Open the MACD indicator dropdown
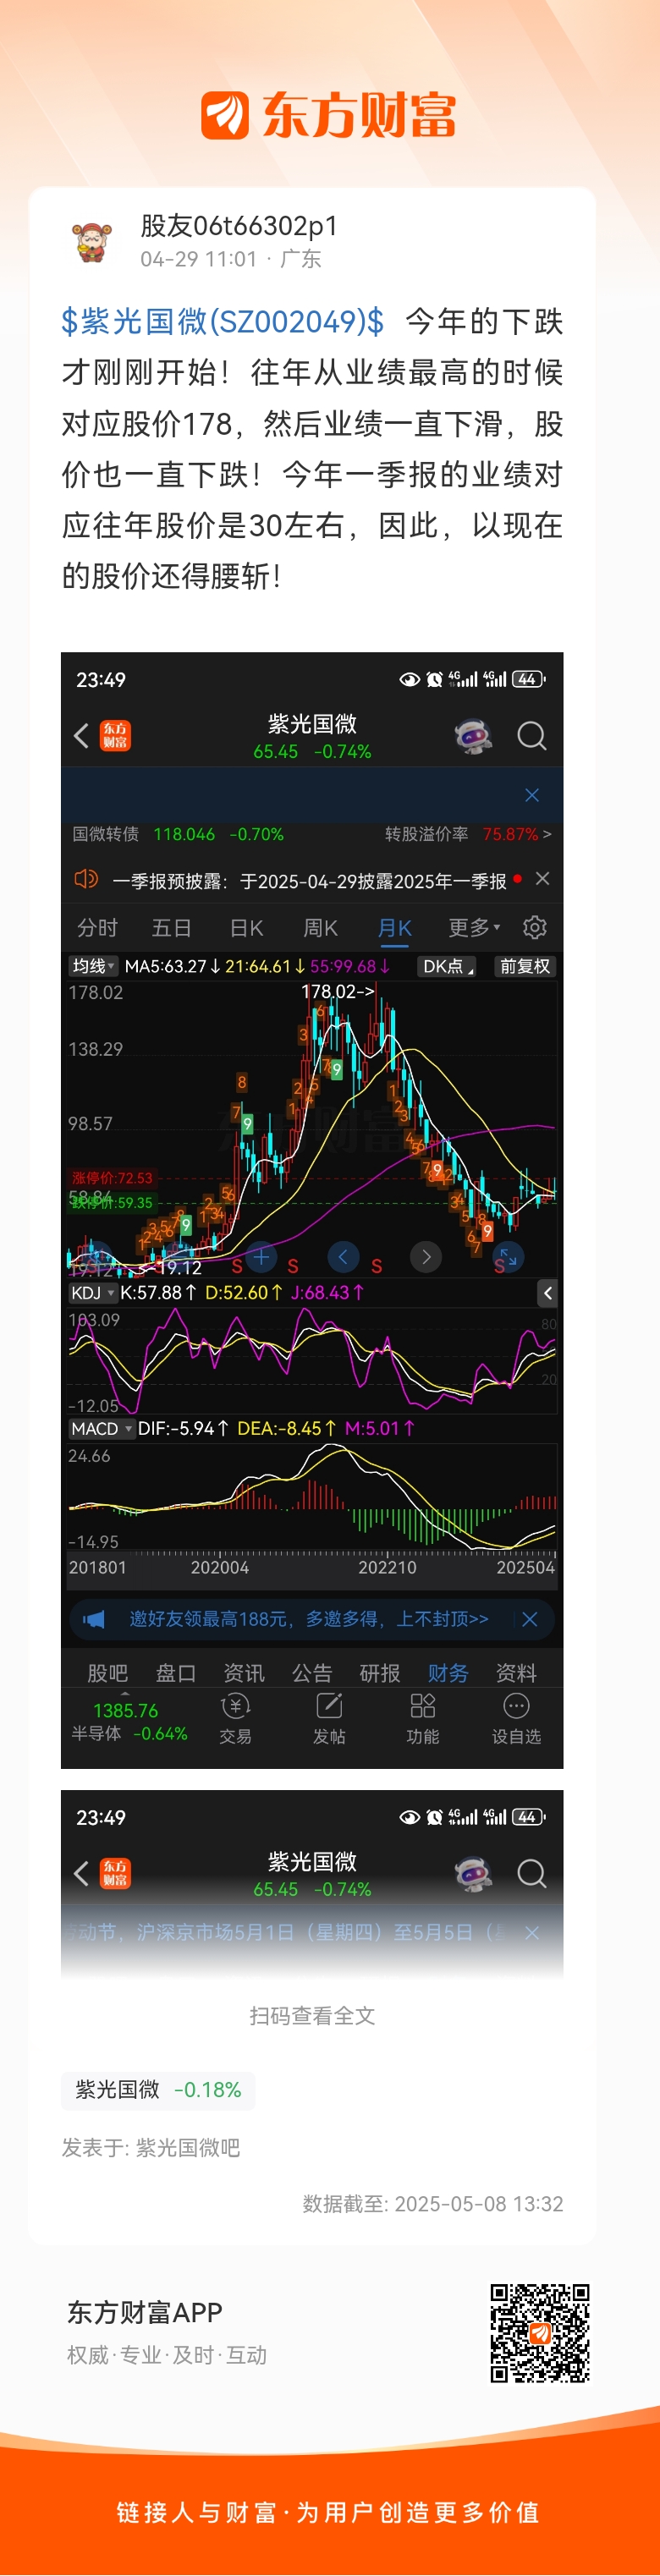 (101, 1429)
